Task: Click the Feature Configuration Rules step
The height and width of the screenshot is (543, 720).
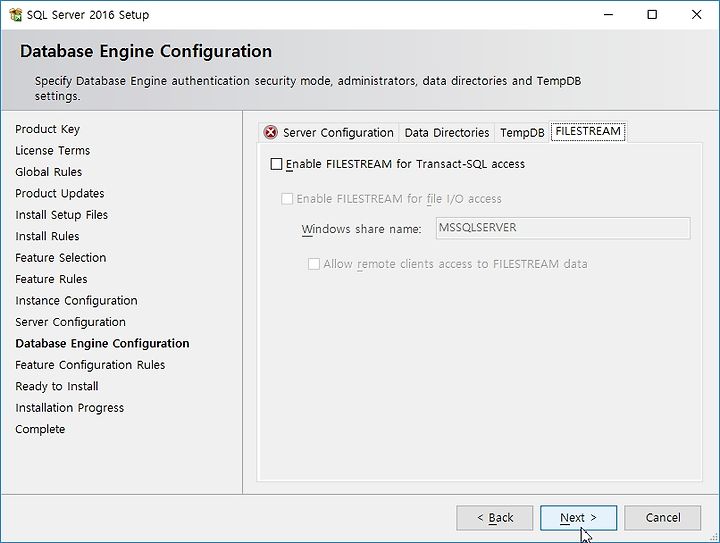Action: pyautogui.click(x=90, y=365)
